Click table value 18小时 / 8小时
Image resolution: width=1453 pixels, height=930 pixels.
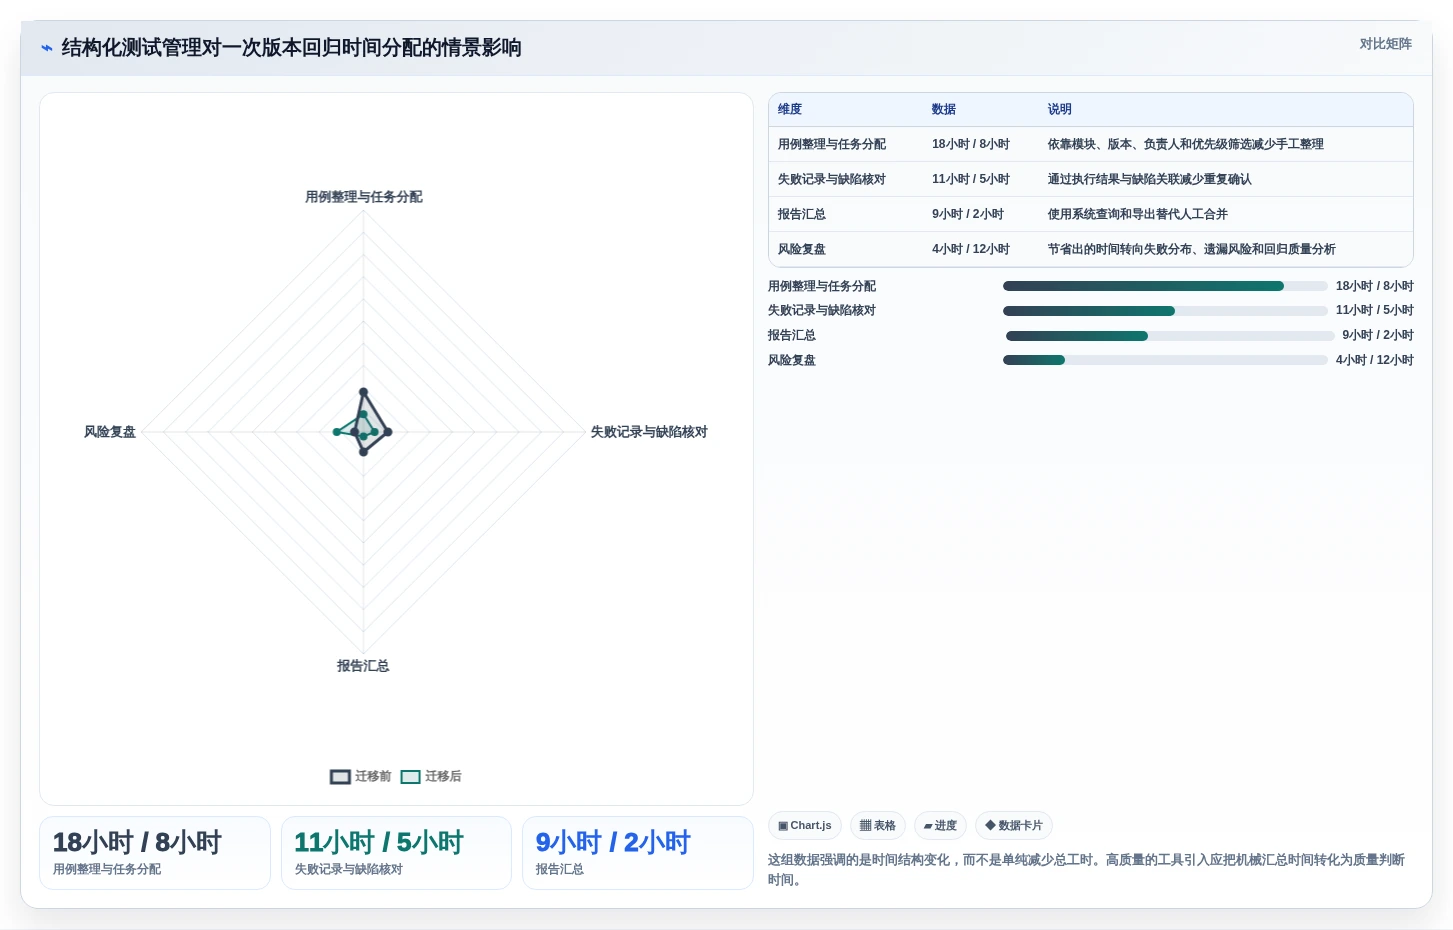click(971, 145)
